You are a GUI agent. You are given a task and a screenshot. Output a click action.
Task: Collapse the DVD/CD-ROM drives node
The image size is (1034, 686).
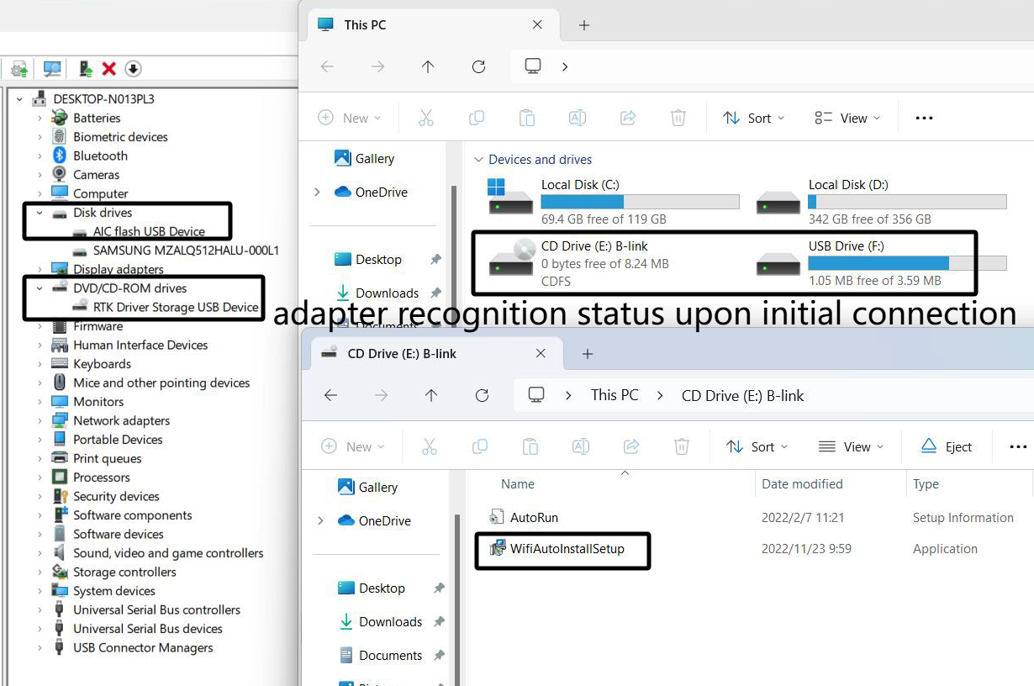coord(40,288)
